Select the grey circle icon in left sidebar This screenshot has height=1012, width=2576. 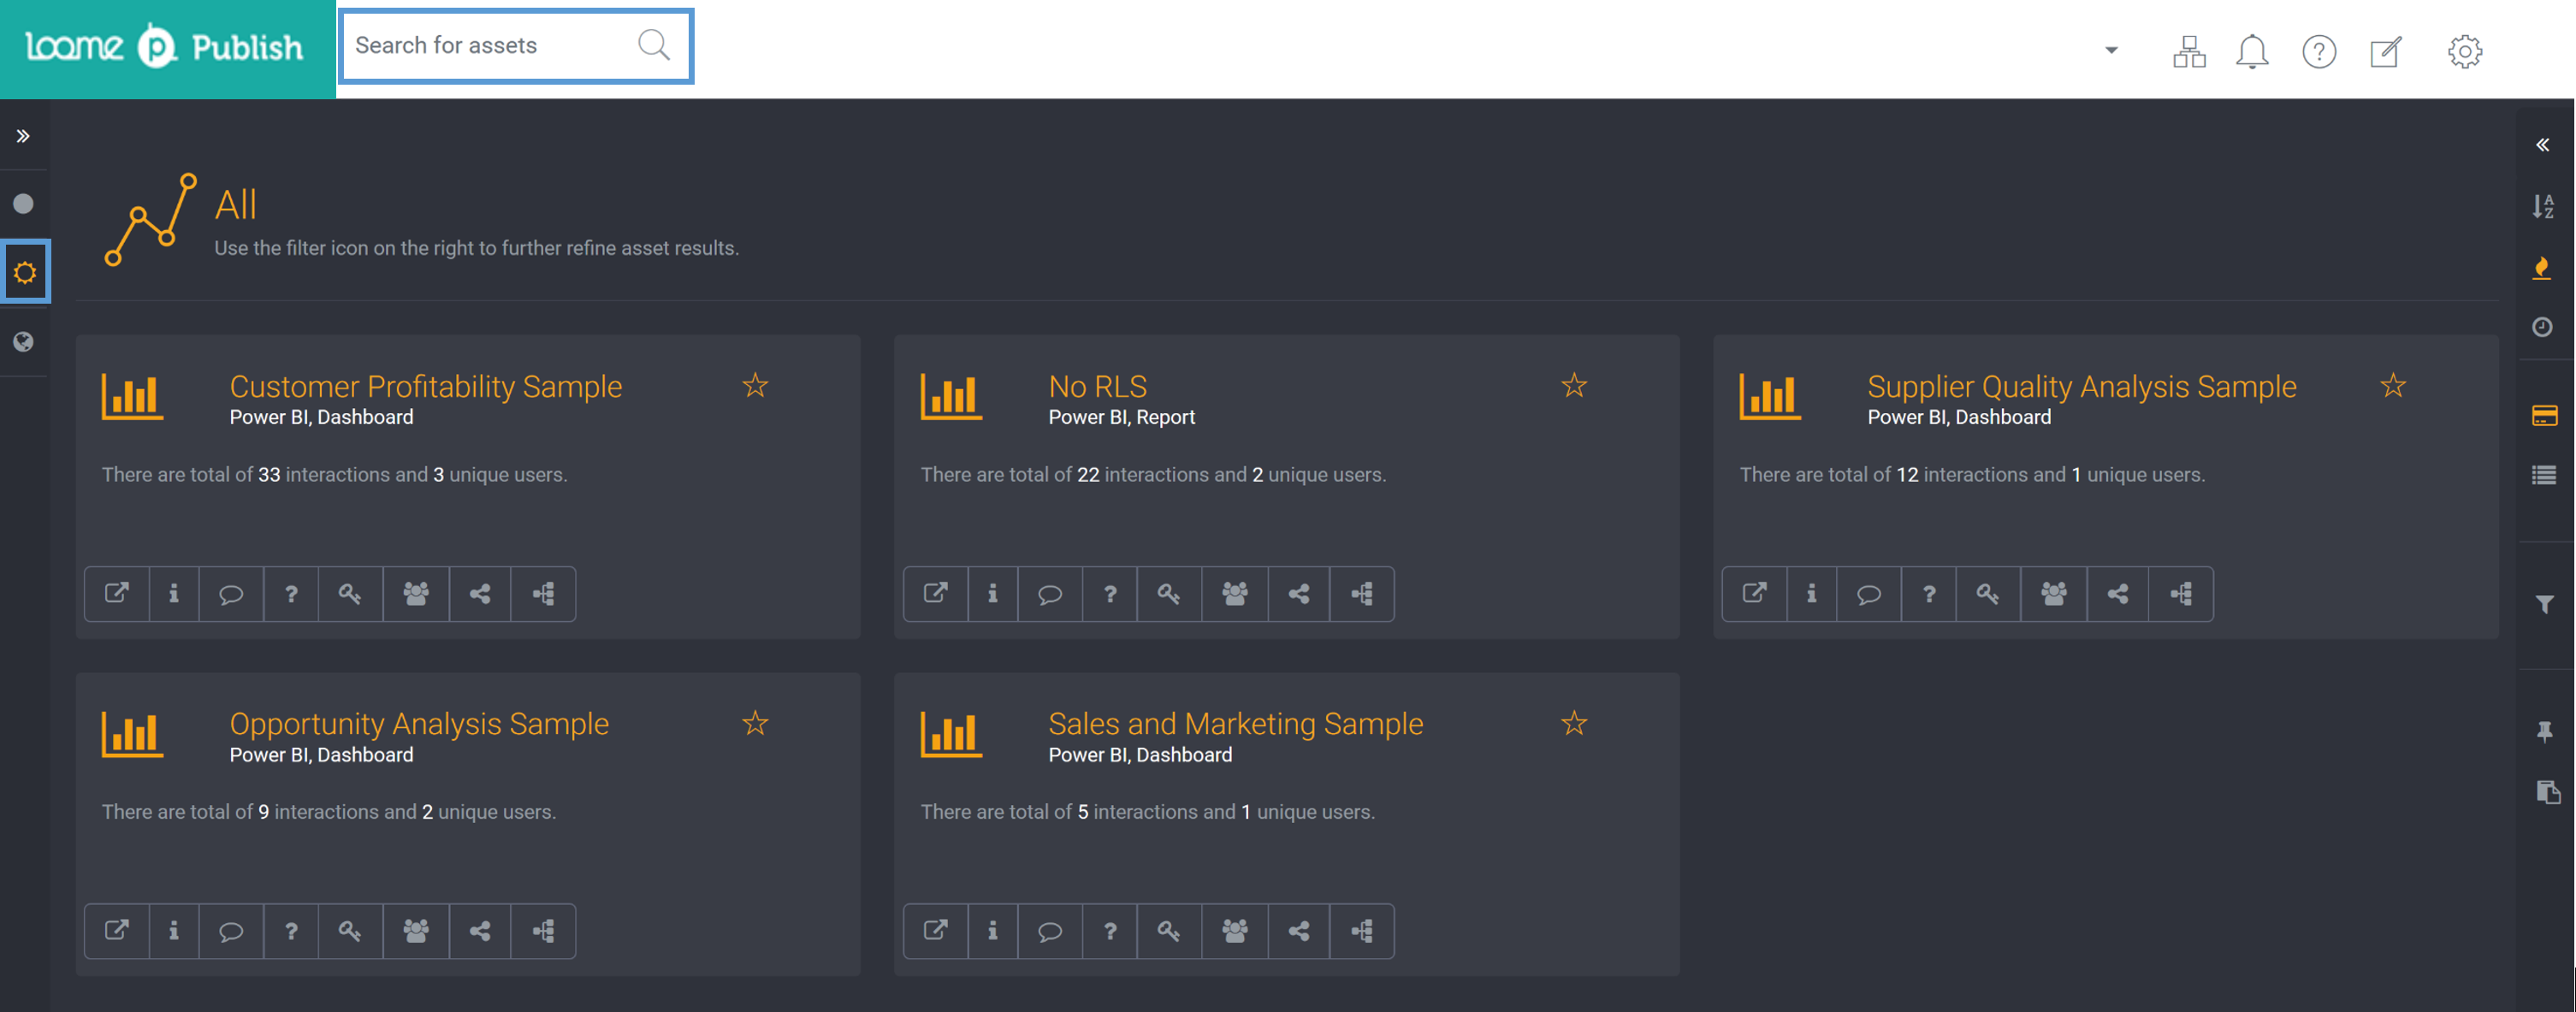(x=23, y=204)
